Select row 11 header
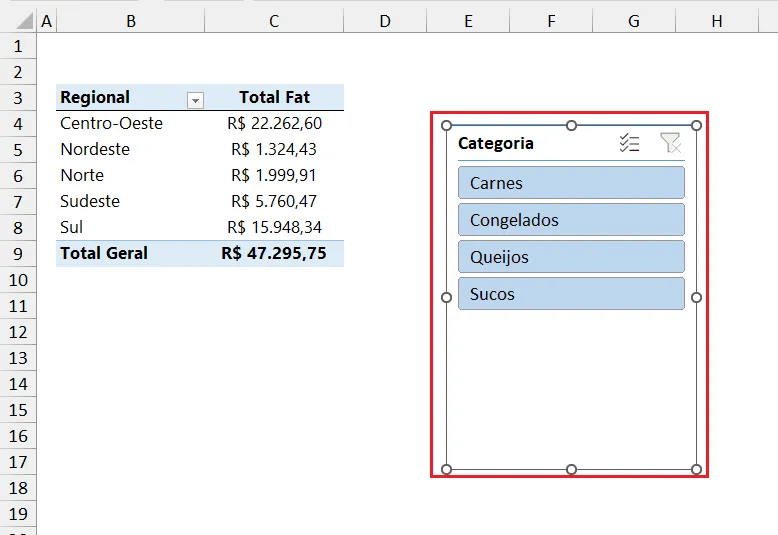 [x=18, y=306]
